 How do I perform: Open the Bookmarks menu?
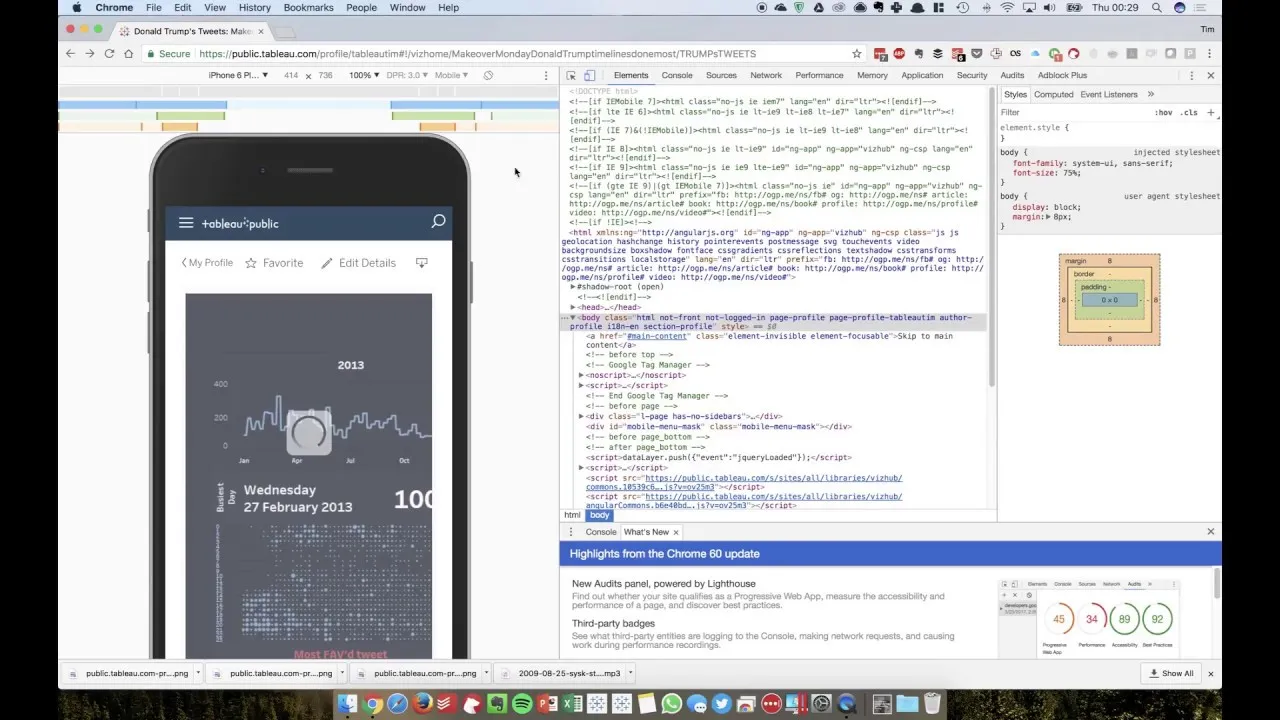coord(308,7)
